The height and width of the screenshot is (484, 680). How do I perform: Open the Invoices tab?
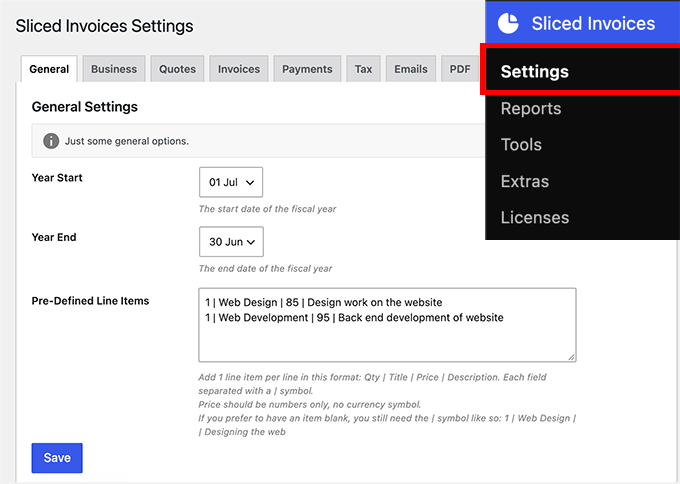[239, 69]
